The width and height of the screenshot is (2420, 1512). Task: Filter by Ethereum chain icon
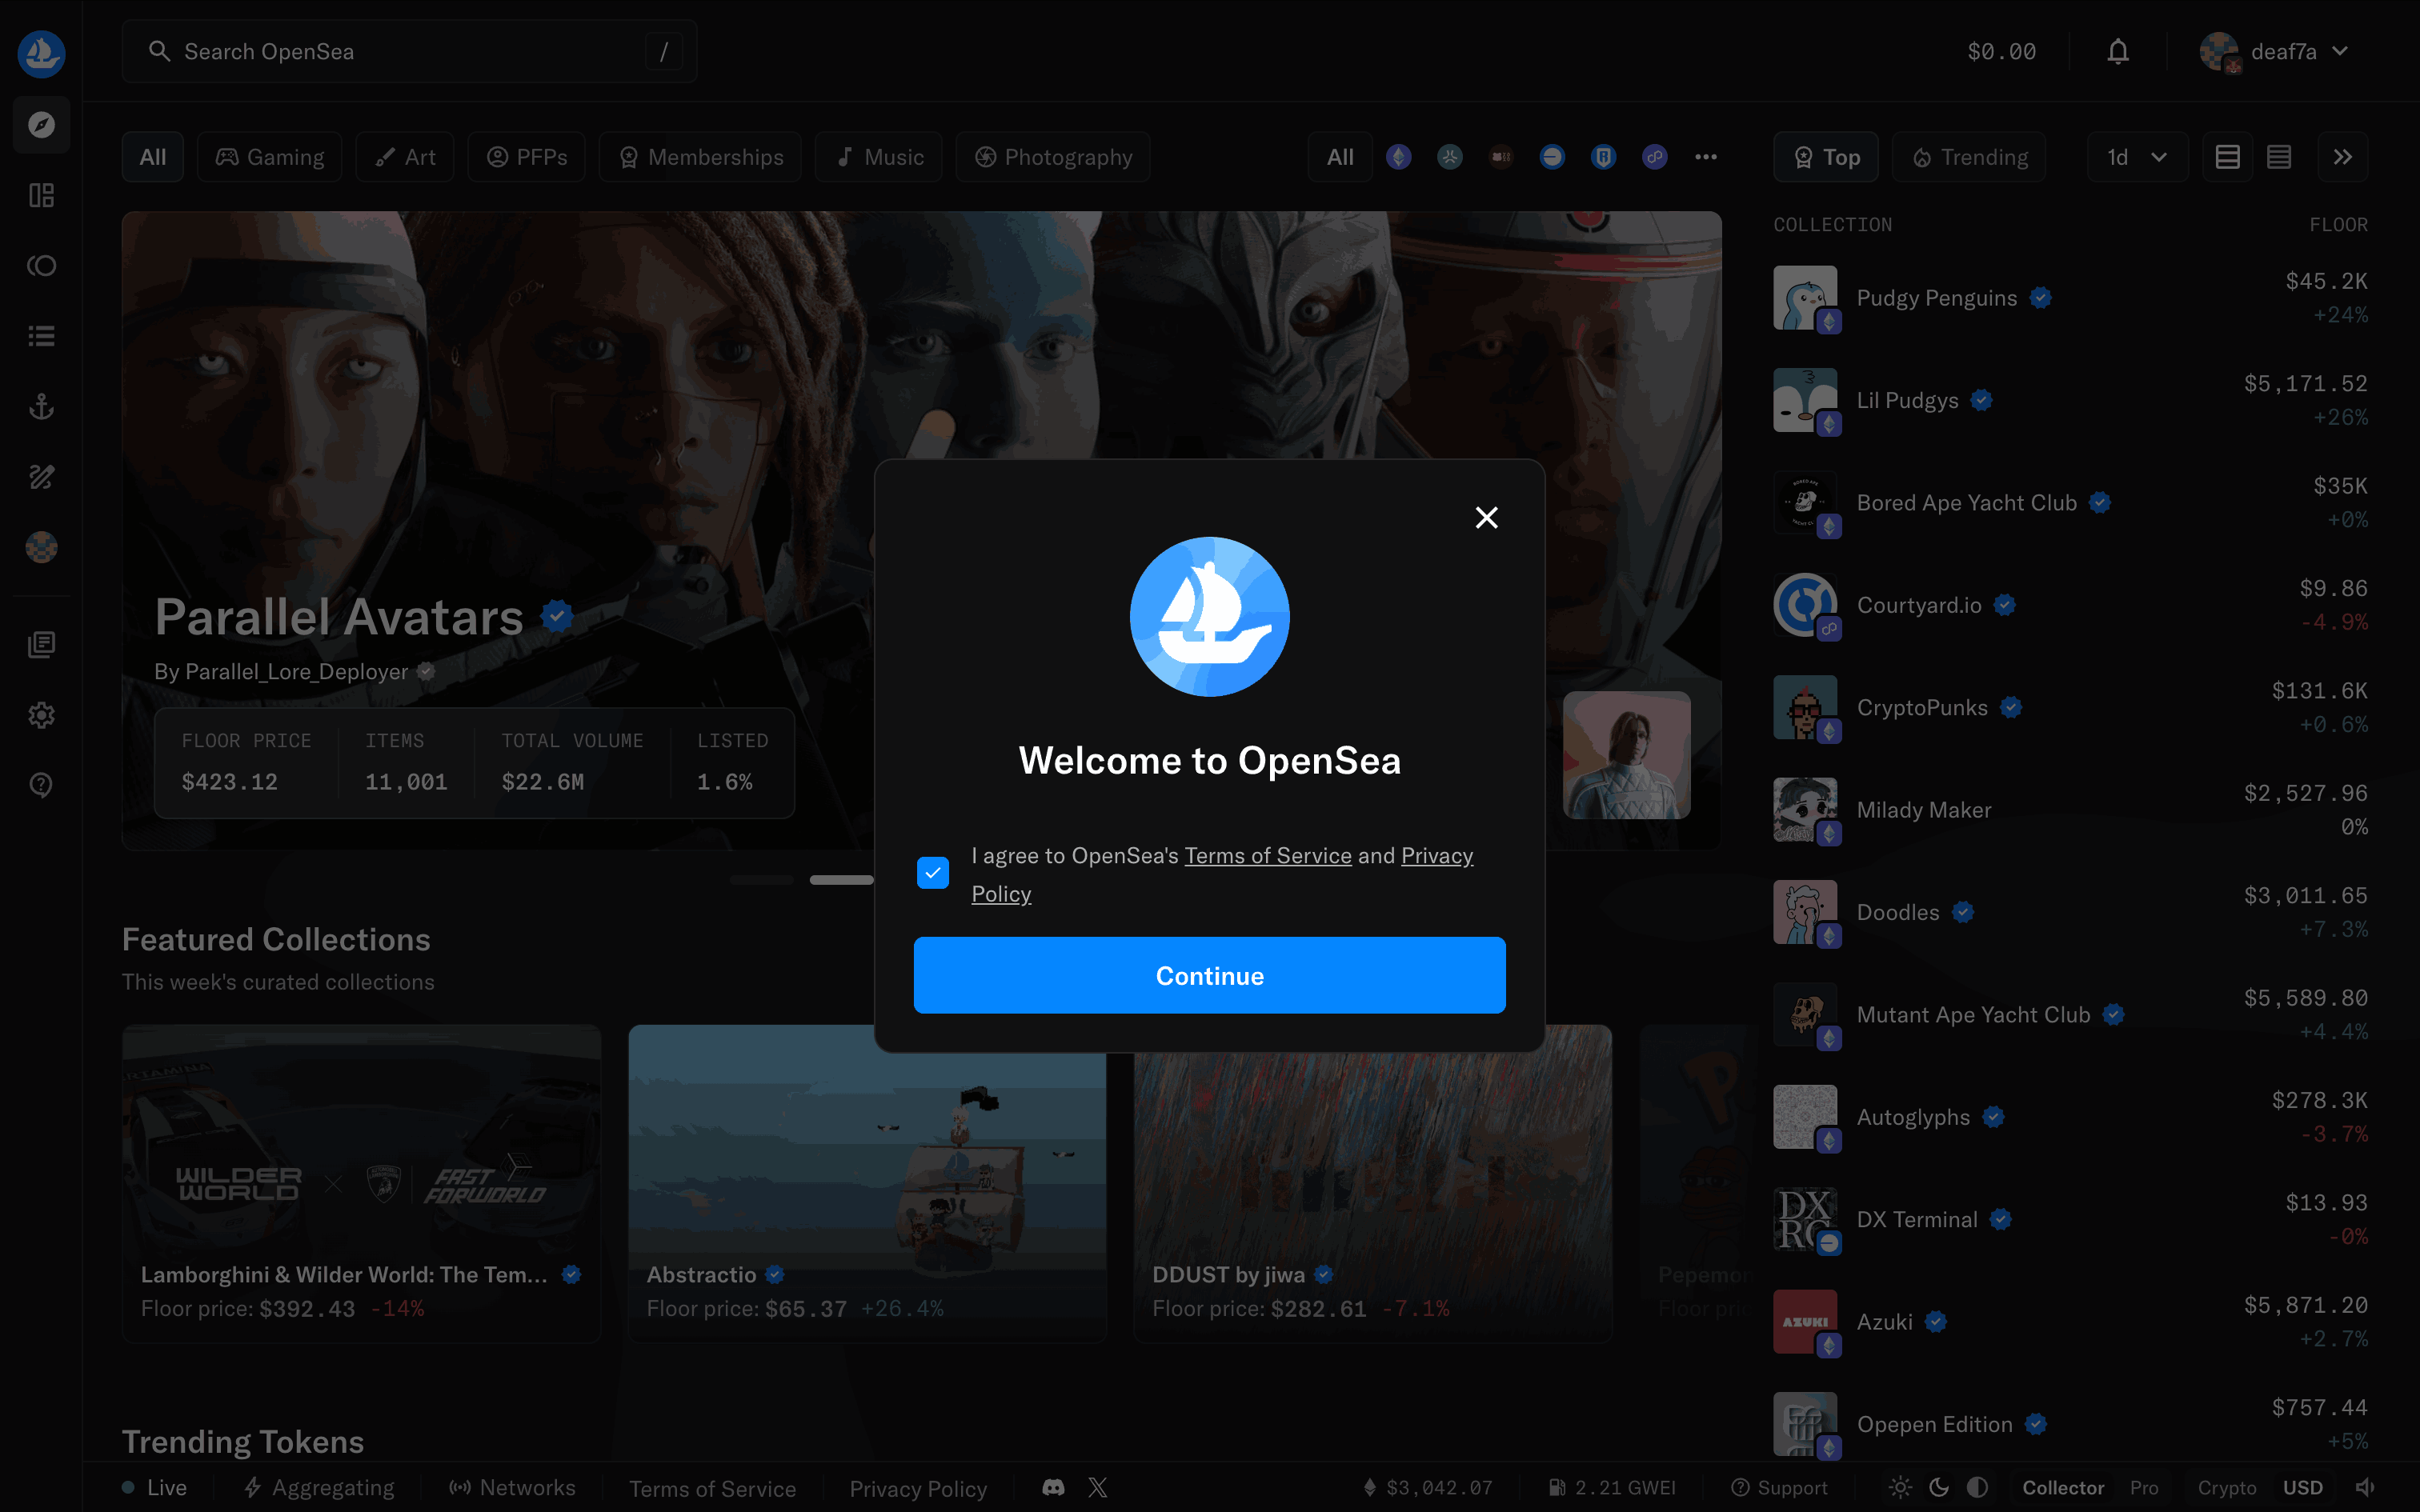click(1398, 157)
